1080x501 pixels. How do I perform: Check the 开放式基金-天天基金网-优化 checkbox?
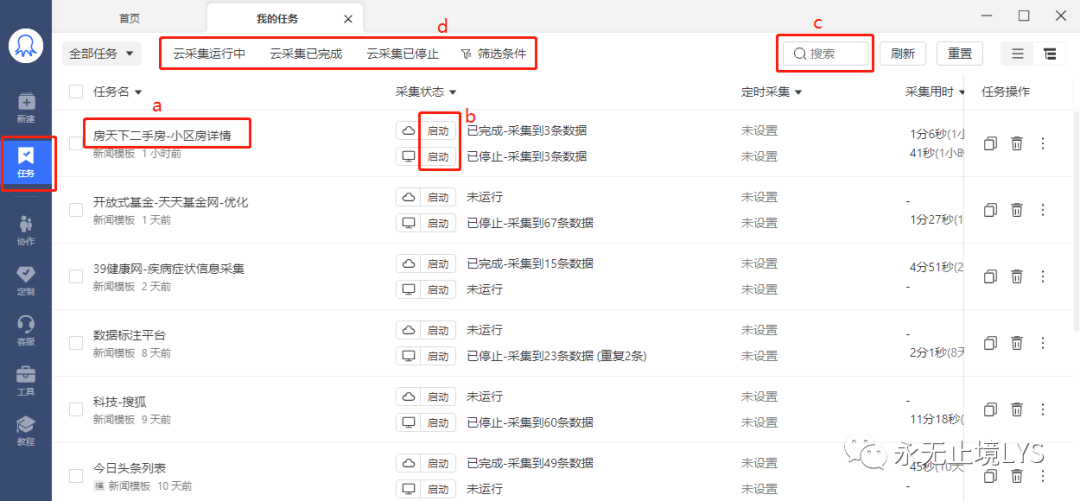(76, 210)
